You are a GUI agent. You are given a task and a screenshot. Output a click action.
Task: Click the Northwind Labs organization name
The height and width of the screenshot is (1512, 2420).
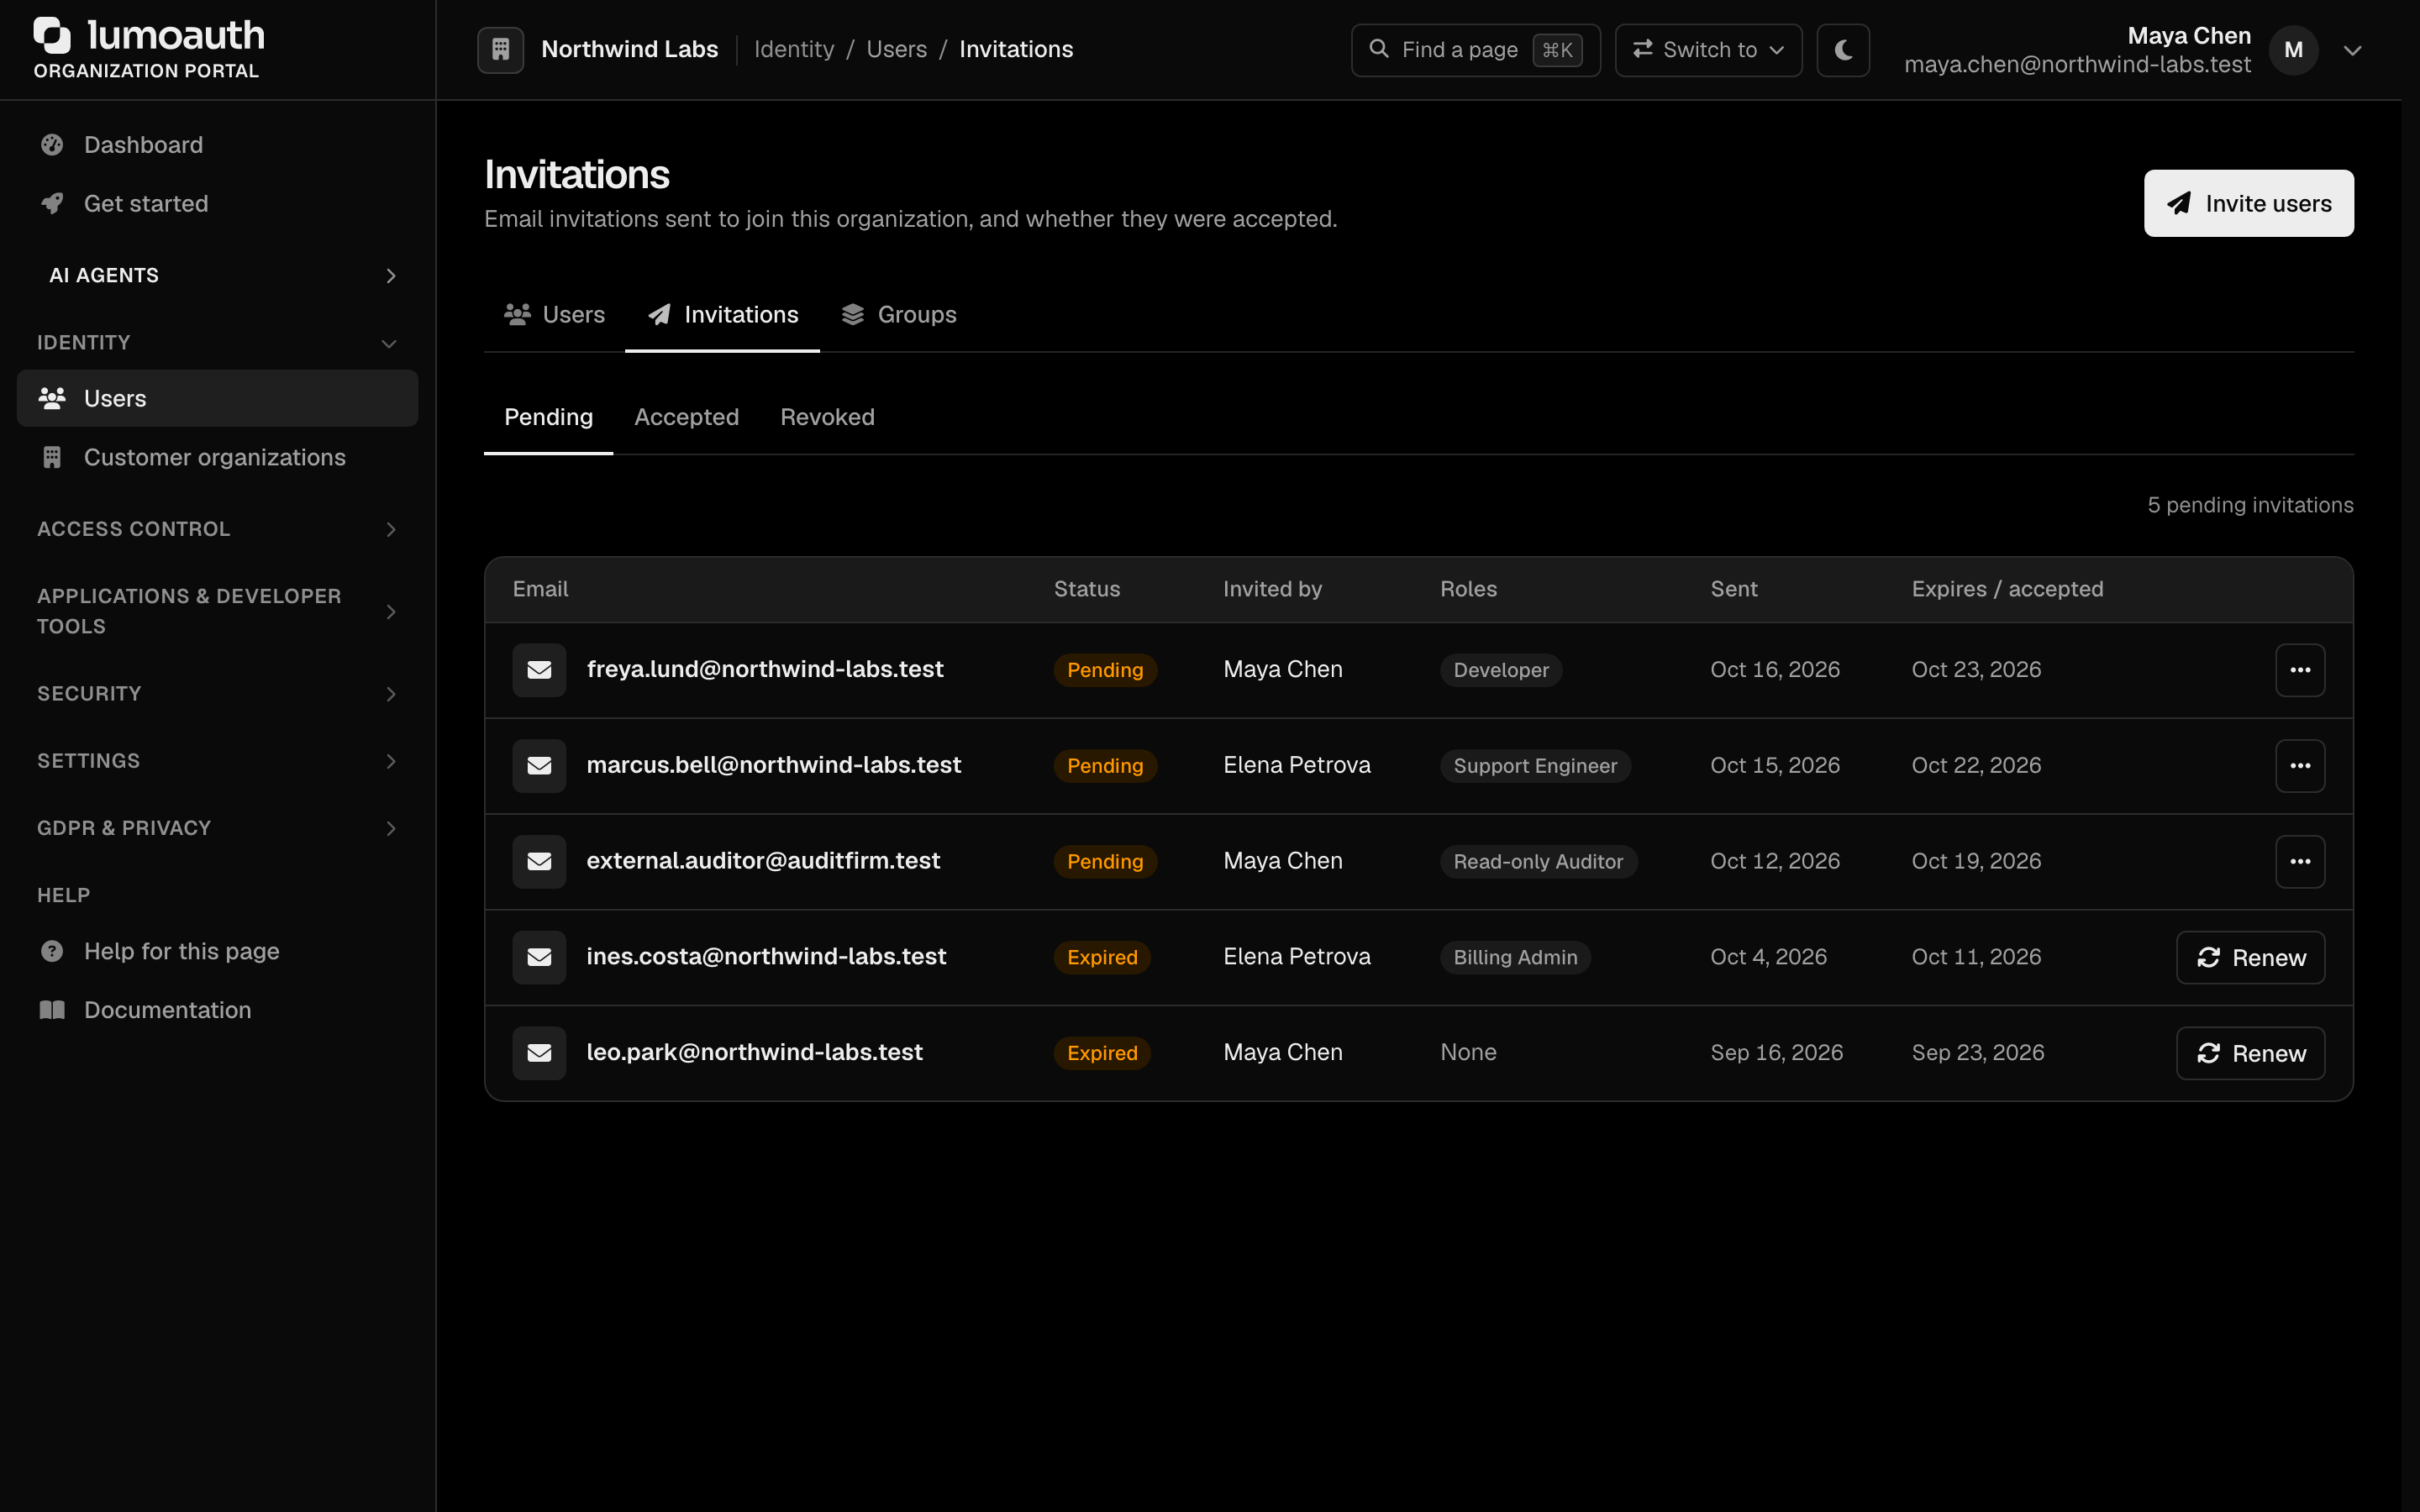[629, 49]
